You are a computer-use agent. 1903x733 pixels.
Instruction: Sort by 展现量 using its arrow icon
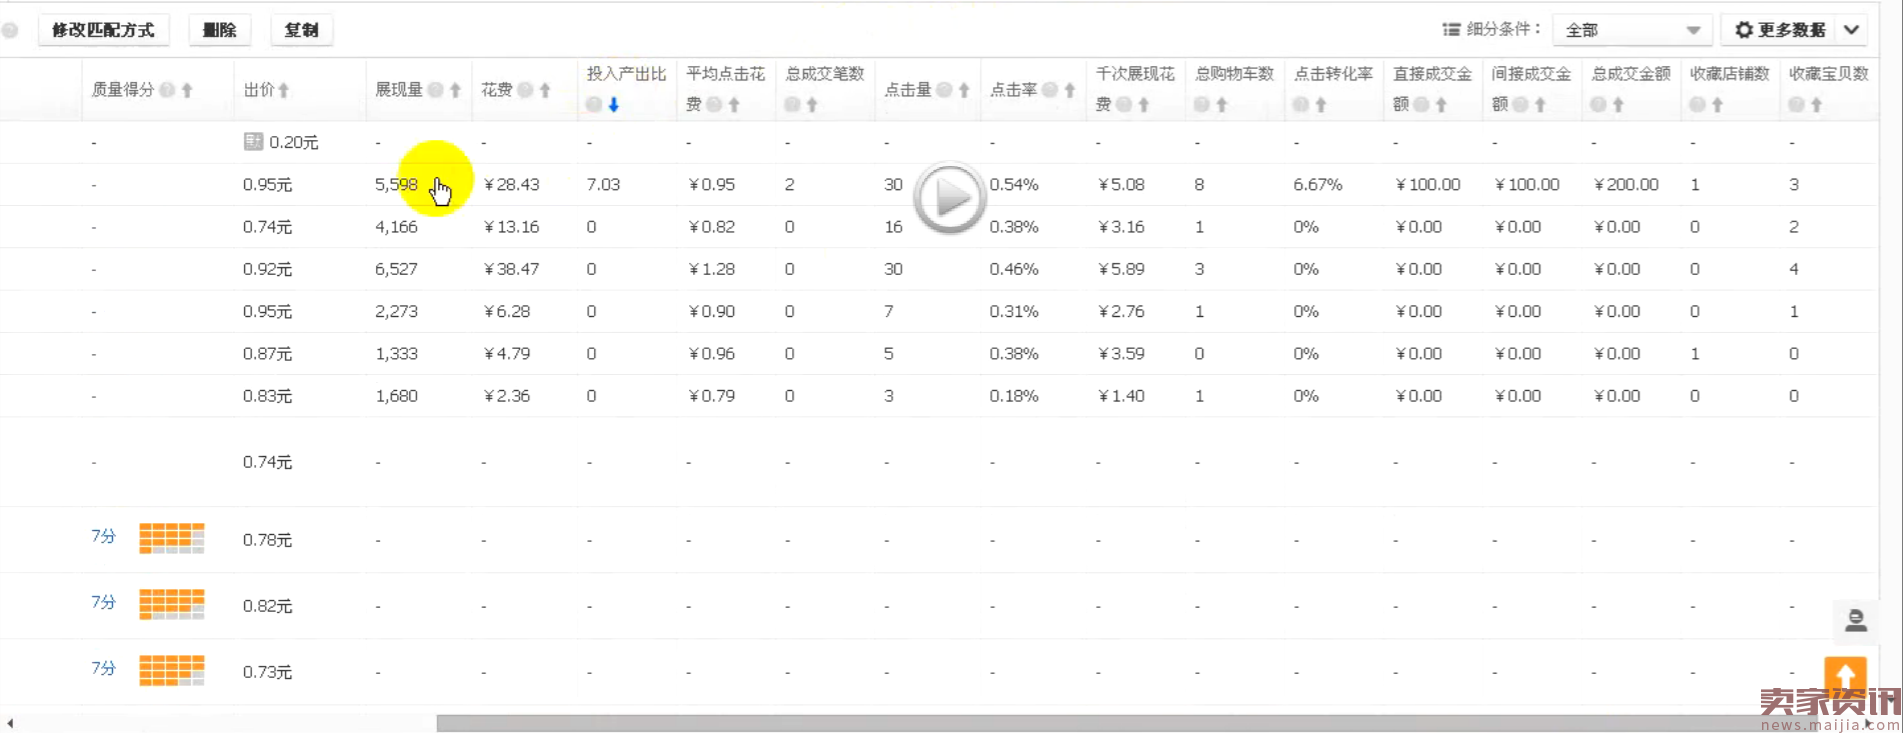coord(455,90)
